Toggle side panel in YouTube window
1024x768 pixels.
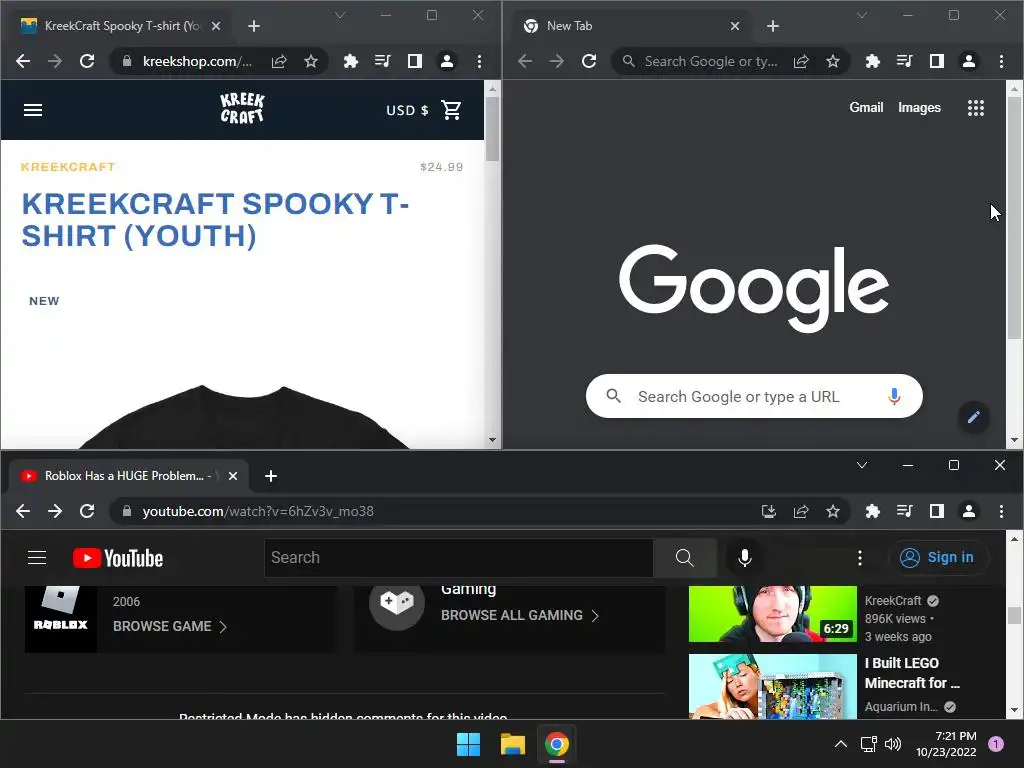pos(936,511)
